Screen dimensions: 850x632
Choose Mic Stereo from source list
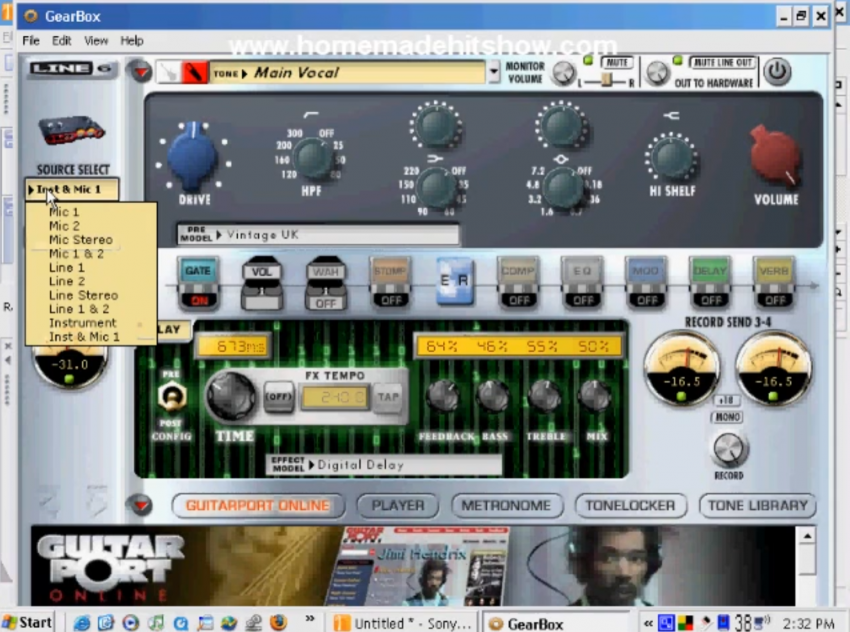tap(81, 240)
